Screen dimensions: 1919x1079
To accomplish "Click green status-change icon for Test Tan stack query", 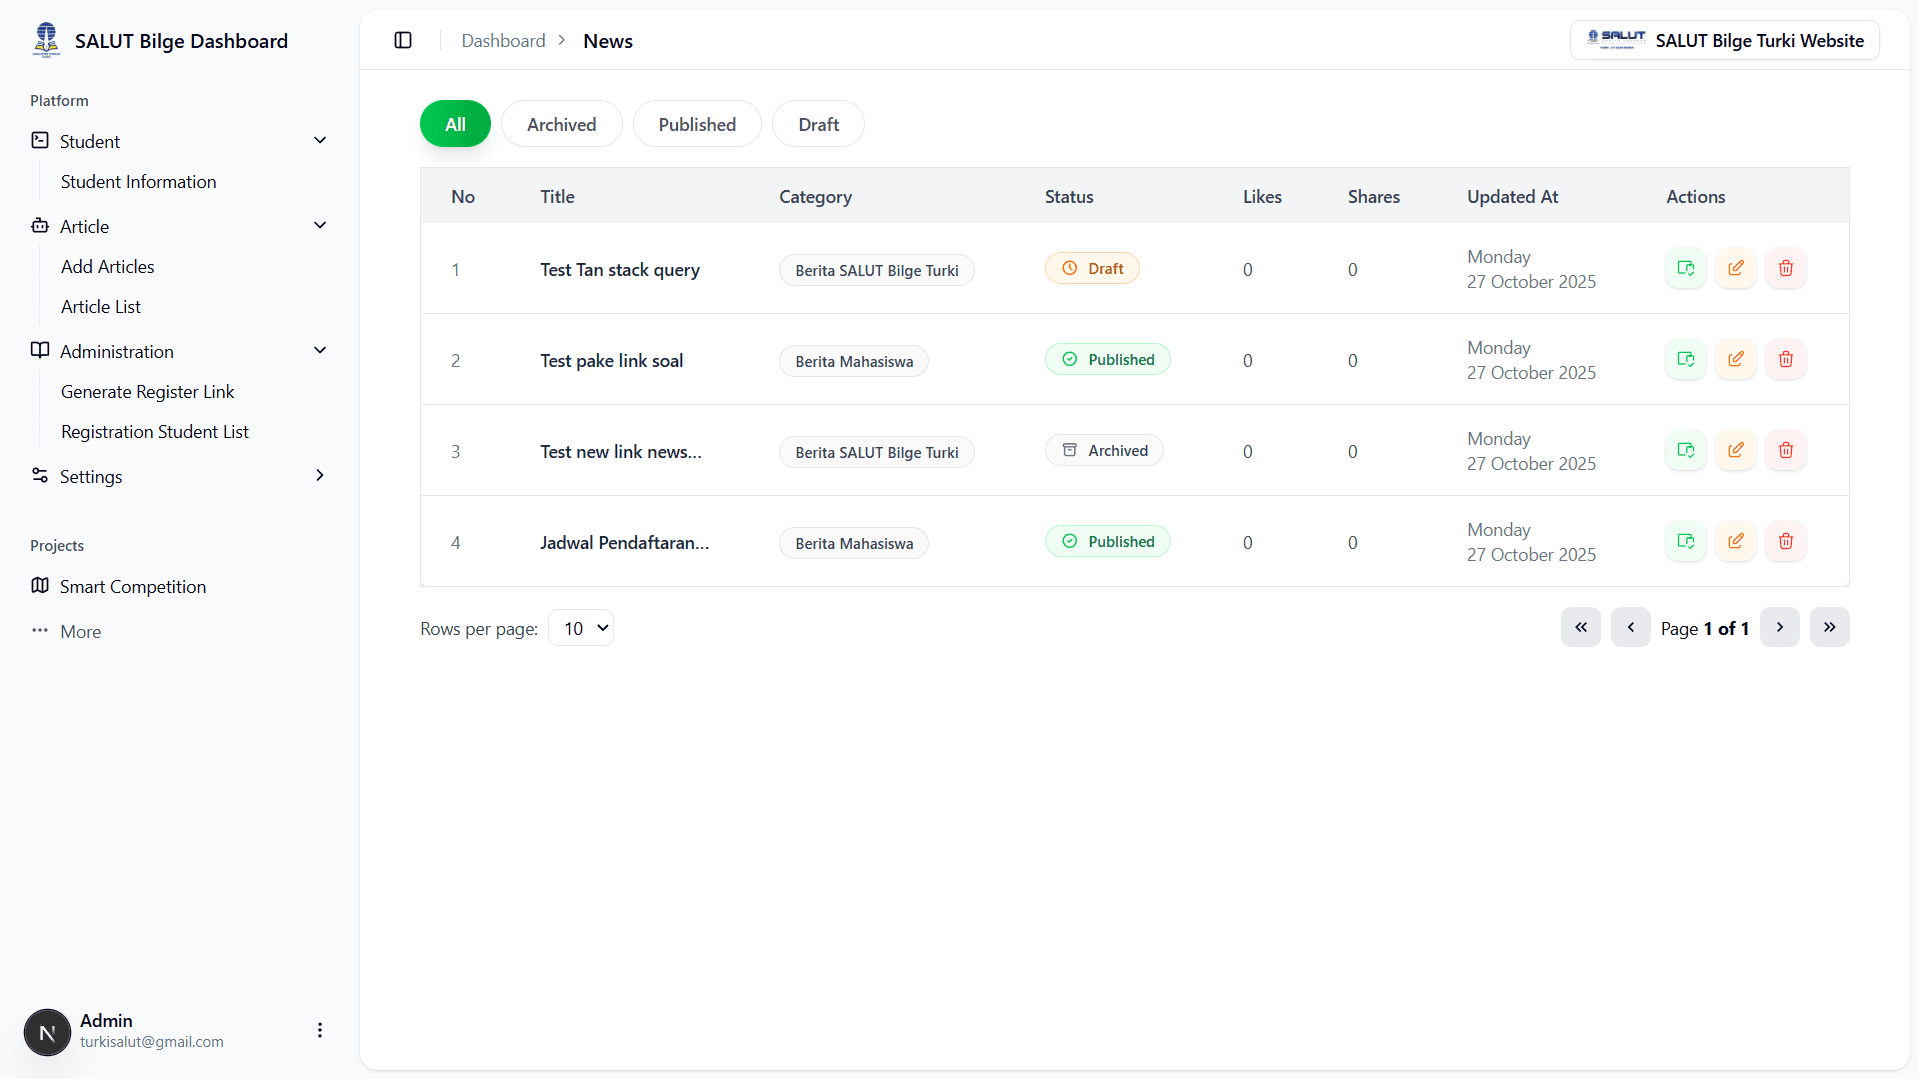I will (1685, 268).
